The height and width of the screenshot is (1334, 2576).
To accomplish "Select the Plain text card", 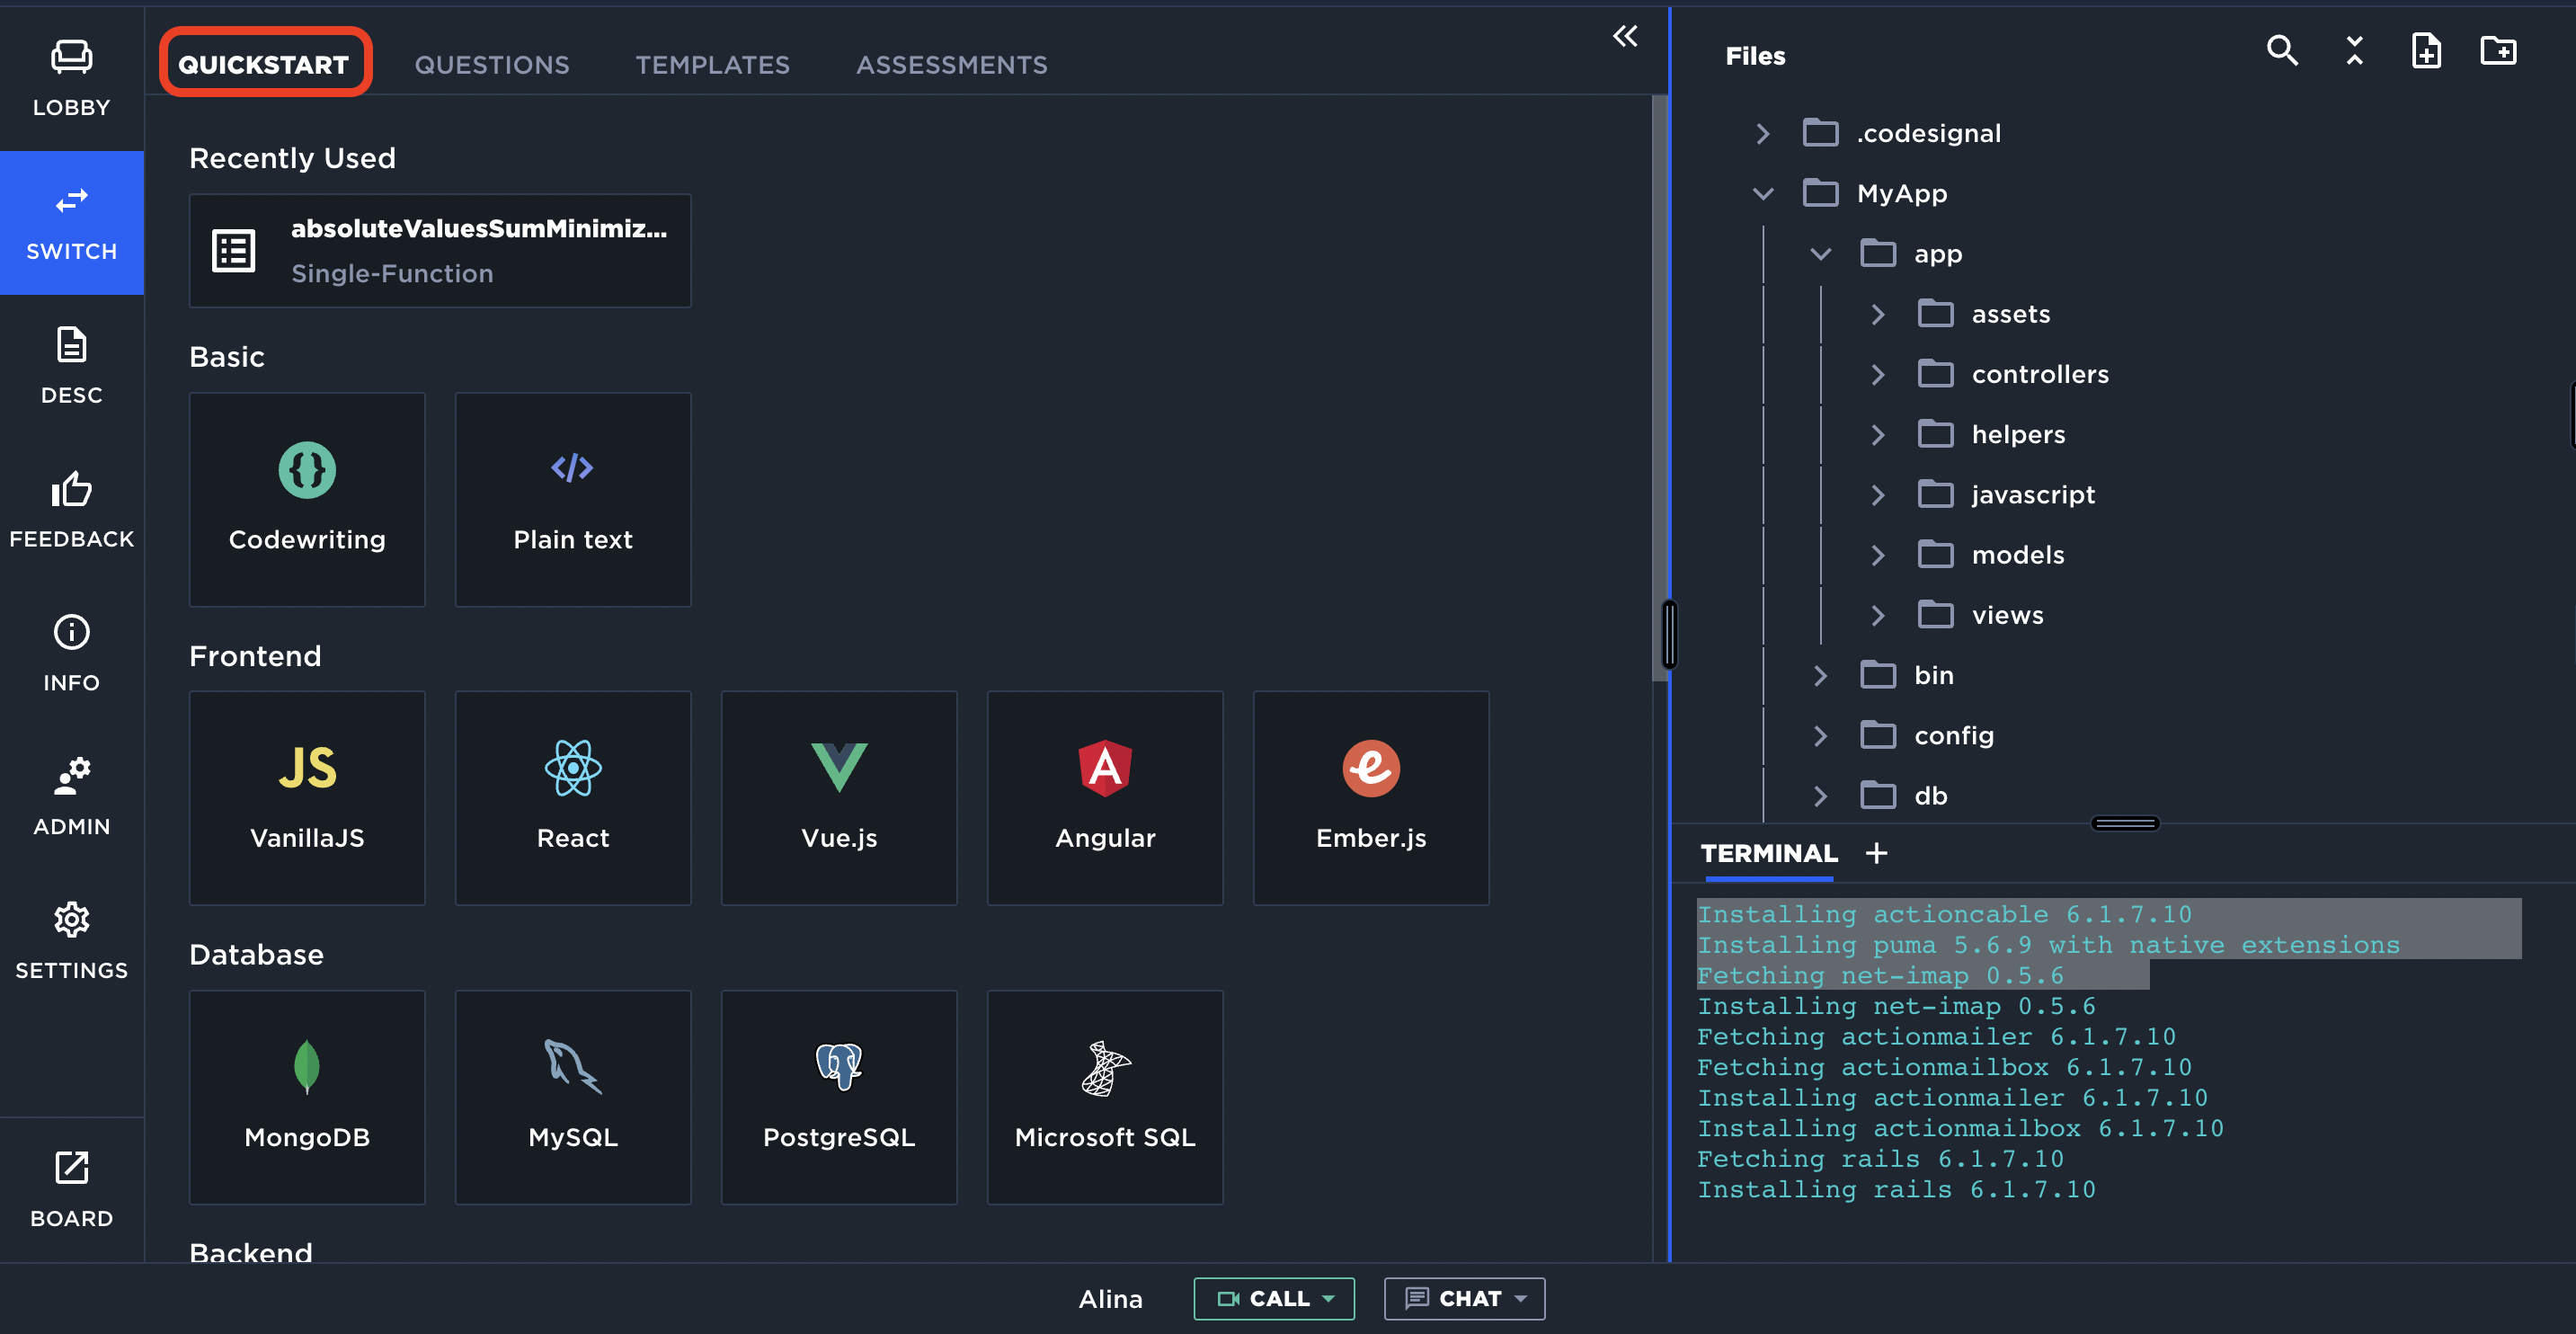I will click(573, 499).
